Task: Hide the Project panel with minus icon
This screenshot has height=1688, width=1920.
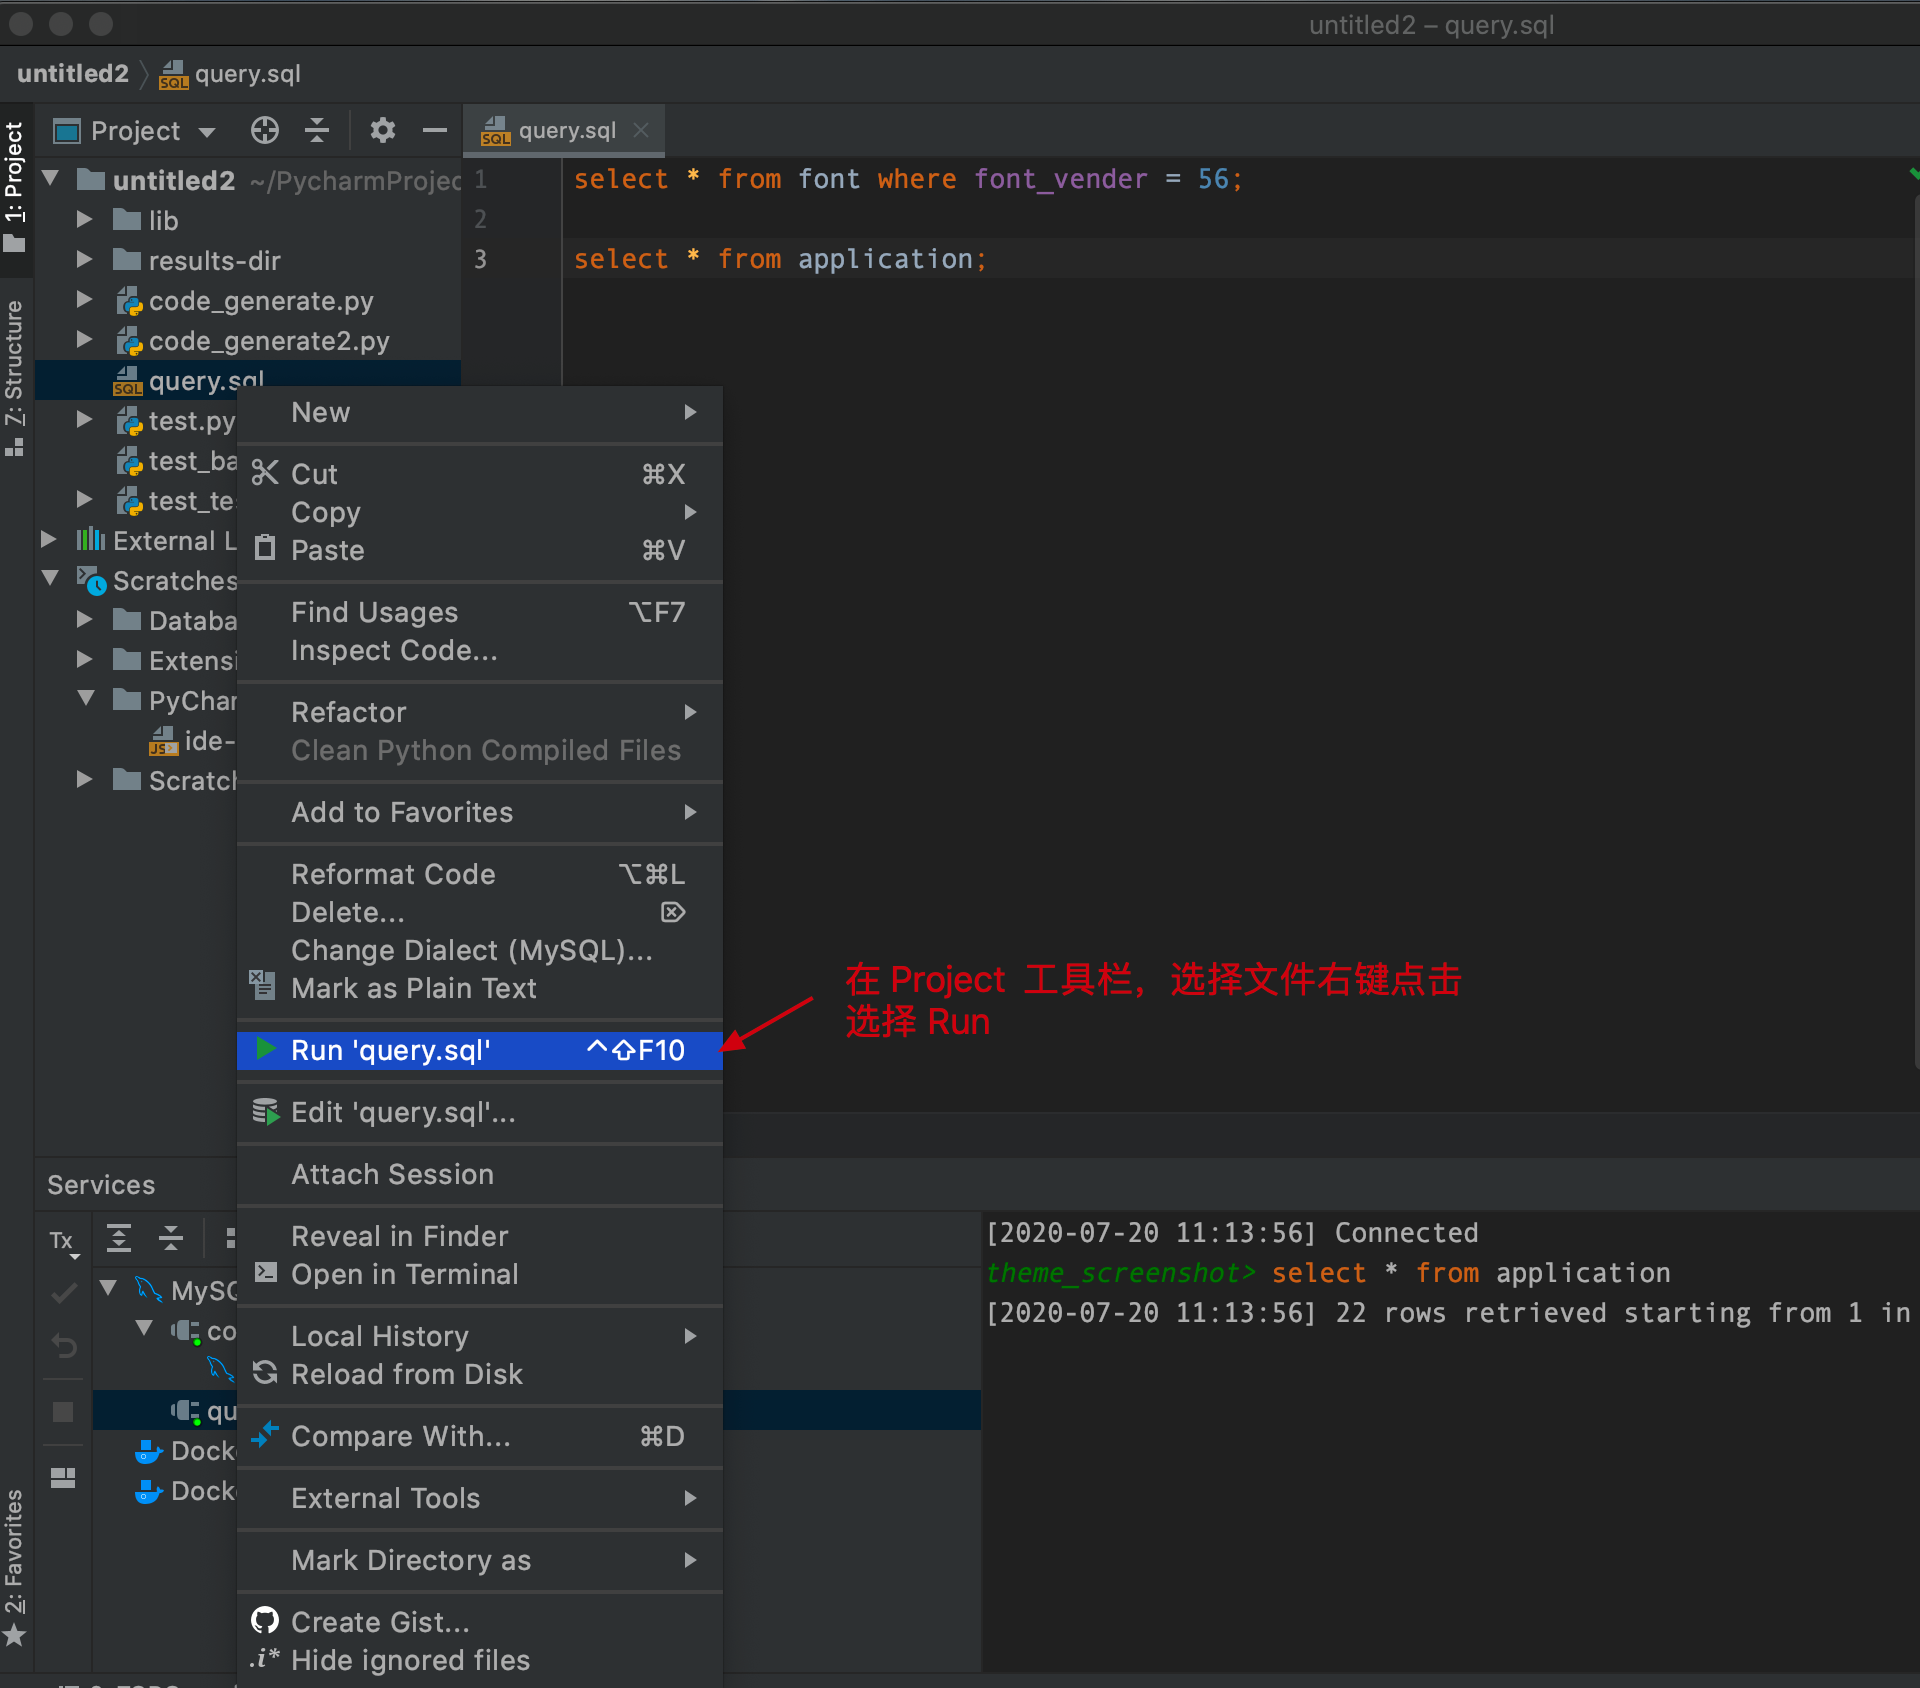Action: (x=435, y=131)
